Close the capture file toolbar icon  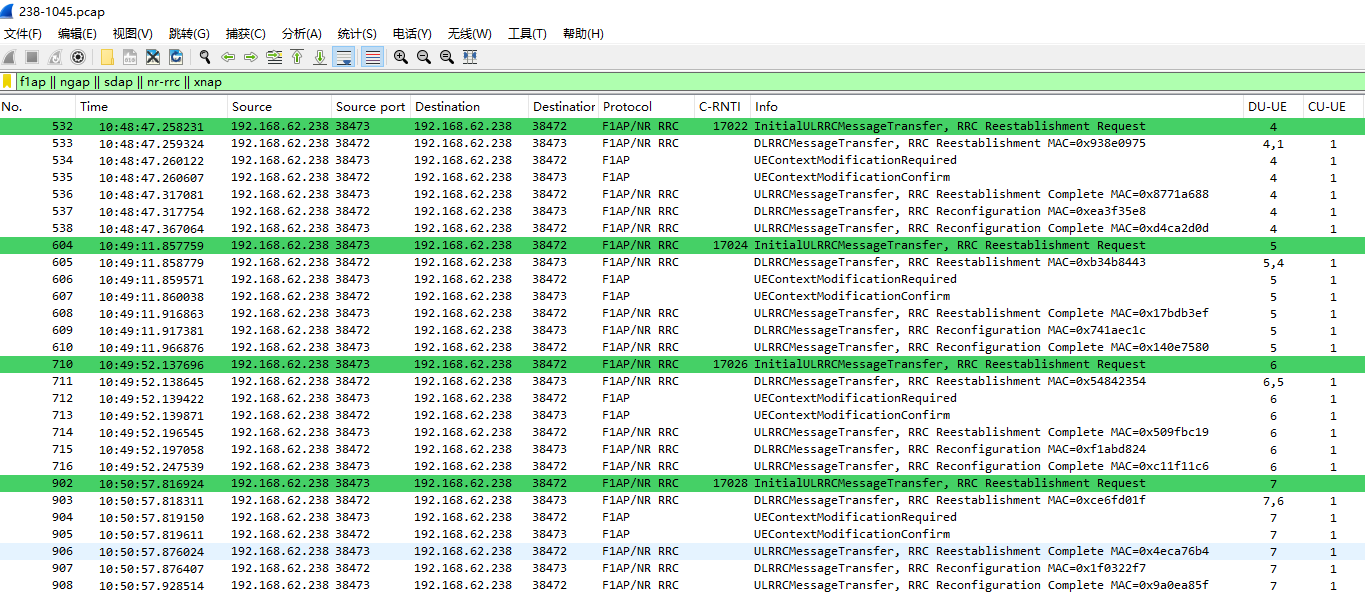click(153, 57)
